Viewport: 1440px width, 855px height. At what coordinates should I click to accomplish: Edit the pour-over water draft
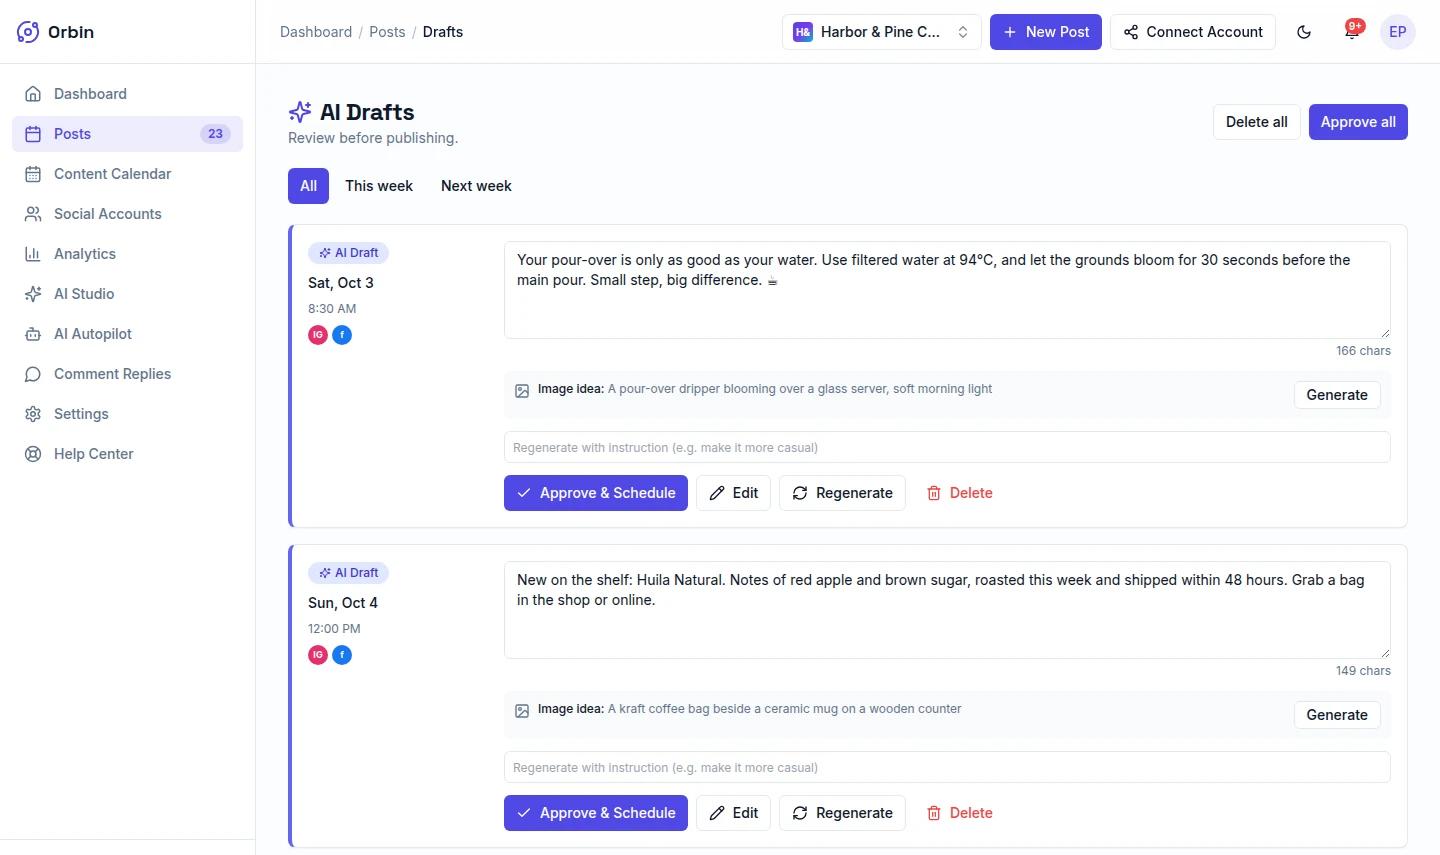click(733, 493)
